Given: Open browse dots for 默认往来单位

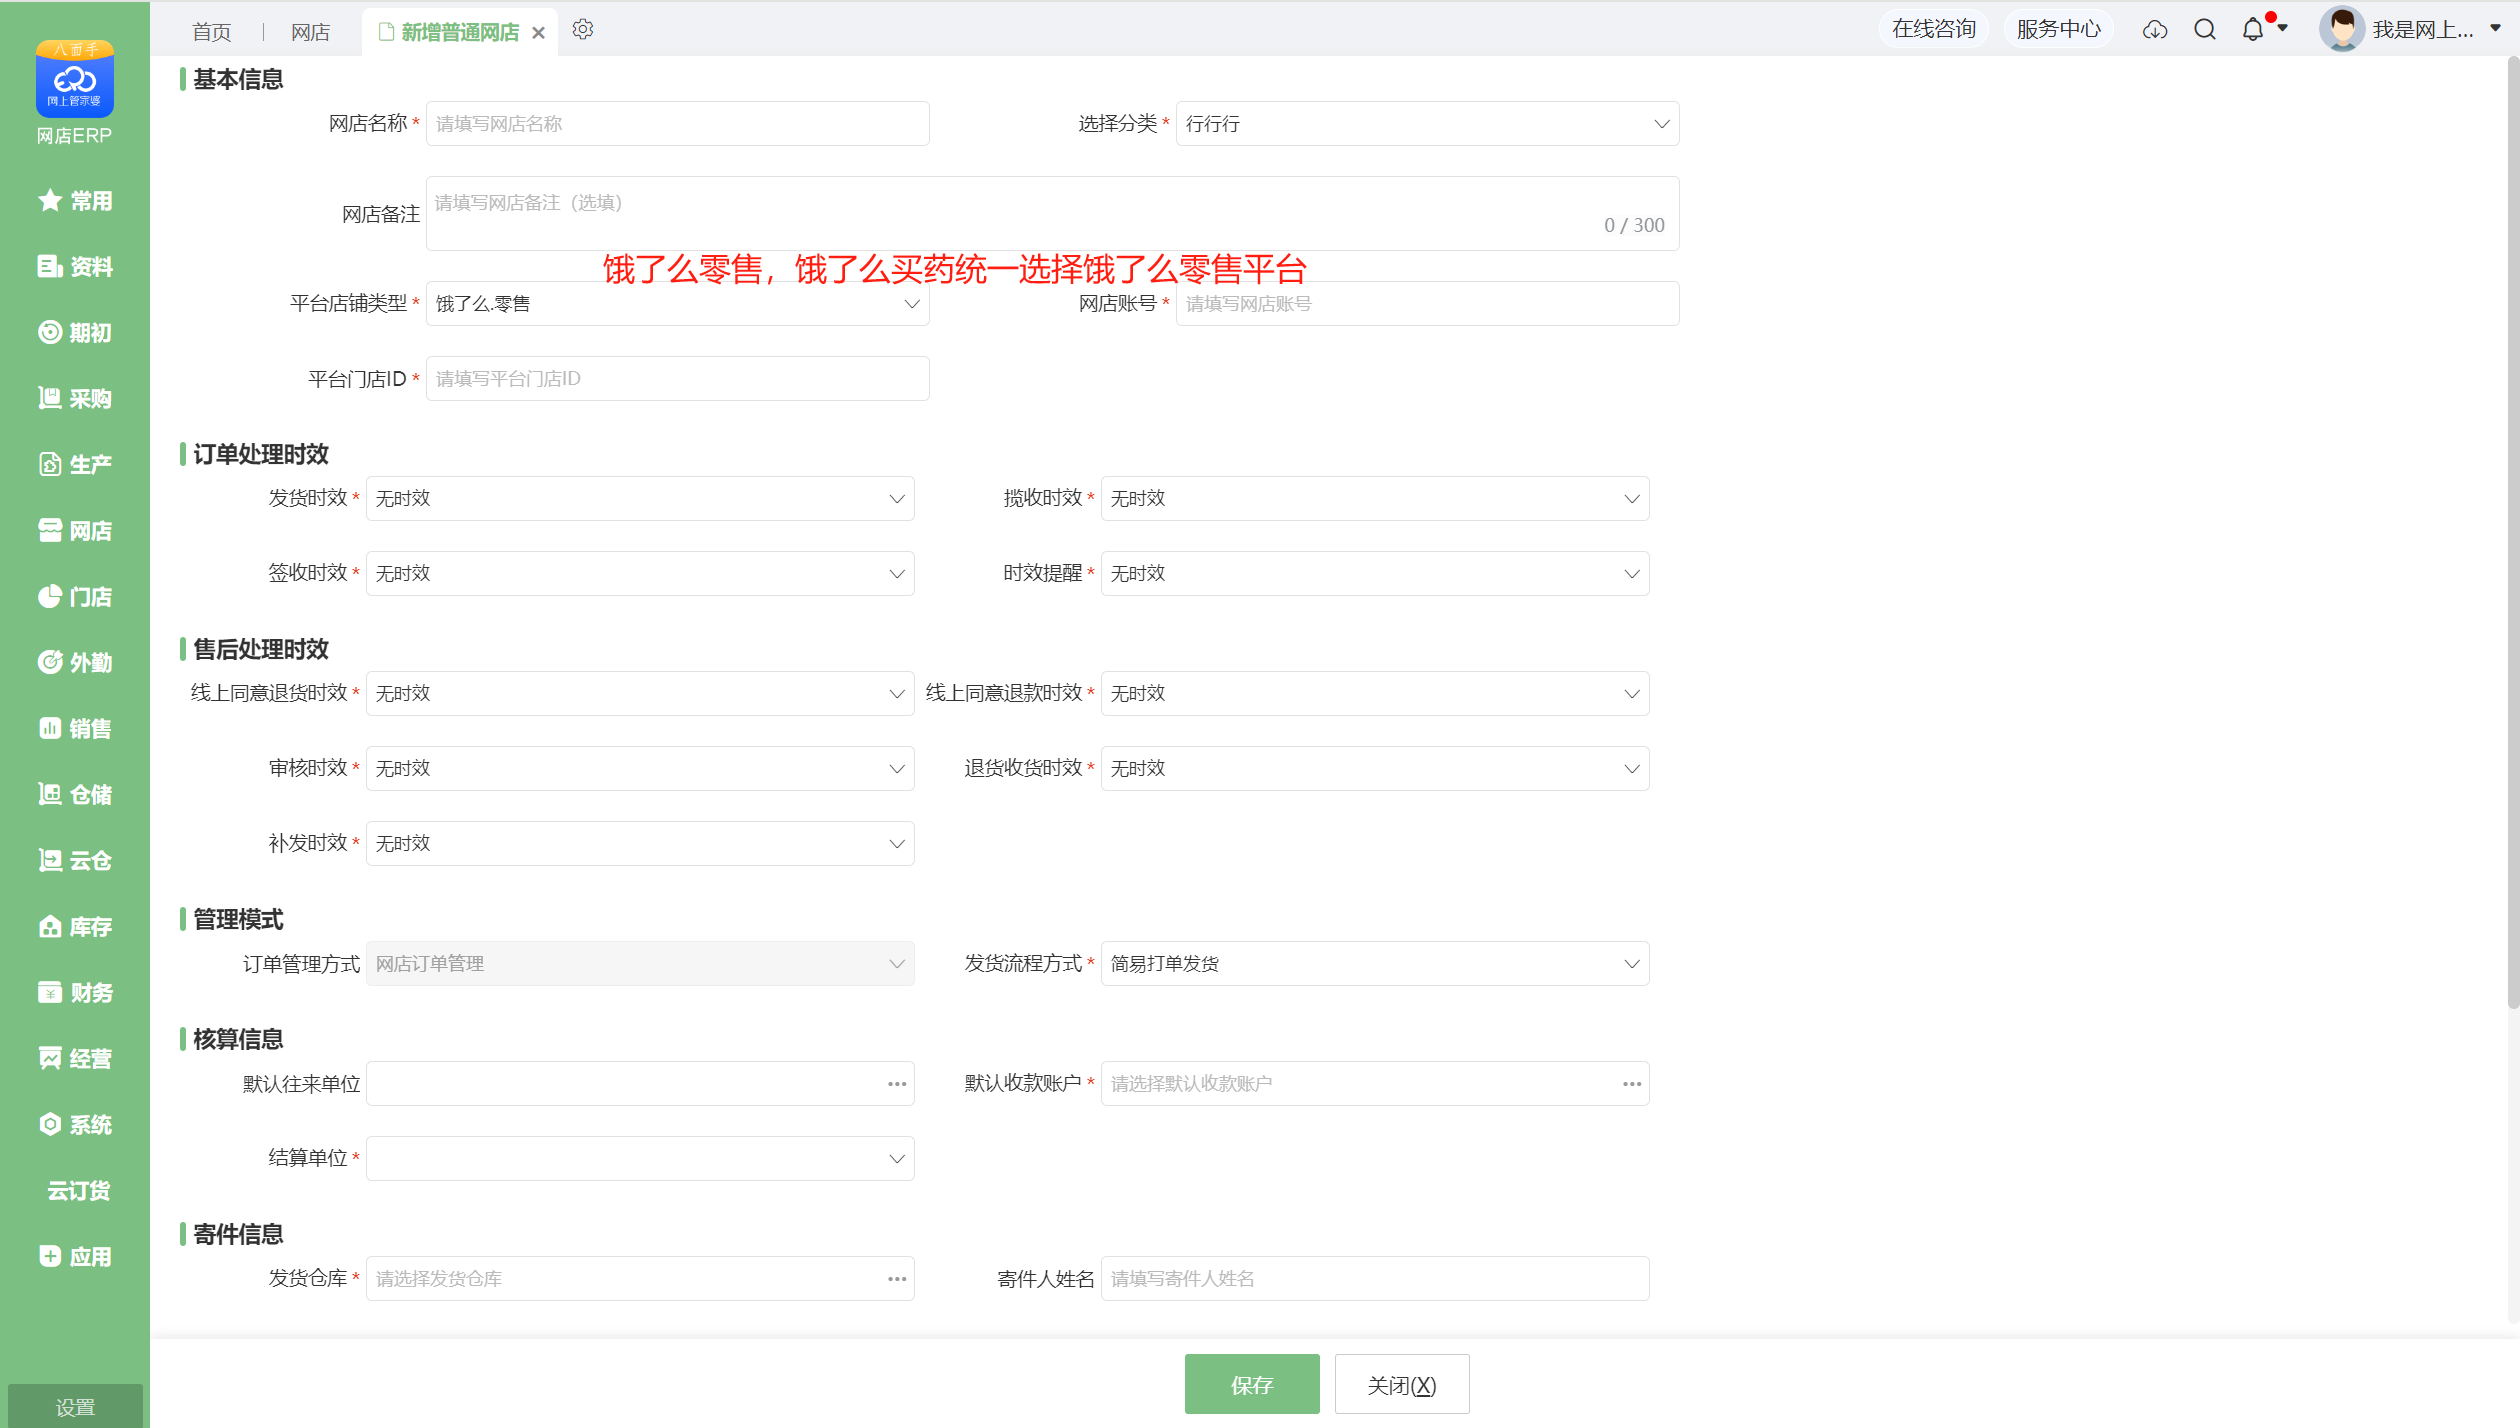Looking at the screenshot, I should click(897, 1084).
